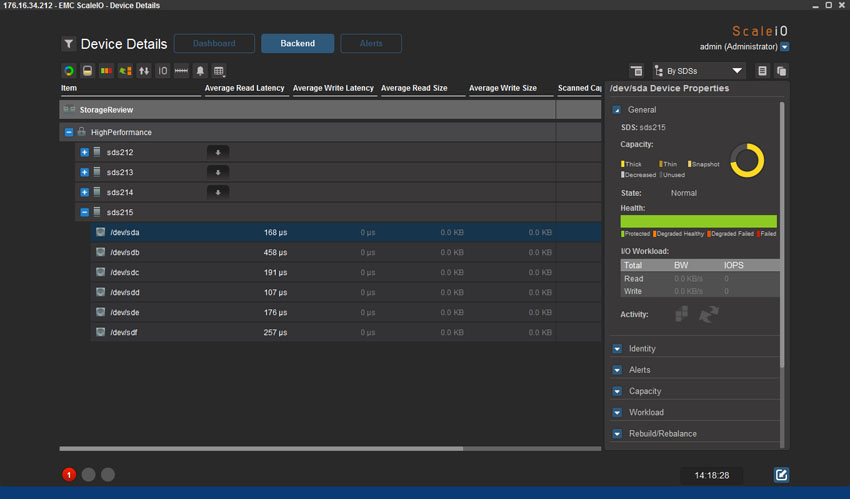The height and width of the screenshot is (499, 850).
Task: Switch to the Alerts tab
Action: coord(371,43)
